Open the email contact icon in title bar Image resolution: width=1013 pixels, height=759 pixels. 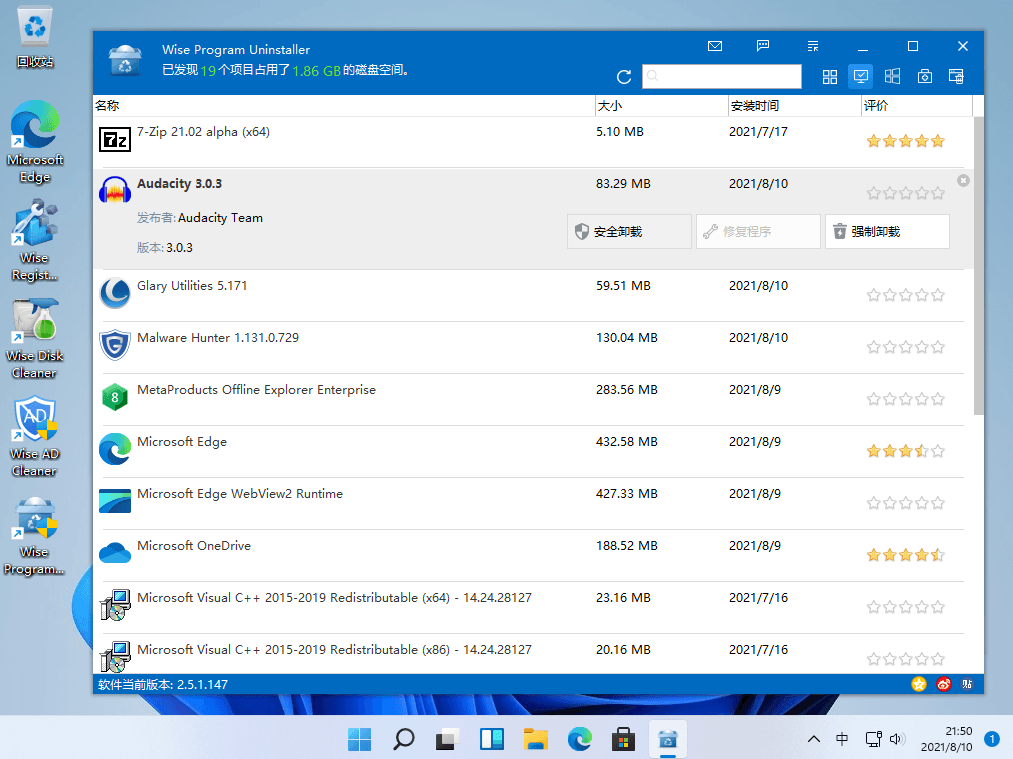pyautogui.click(x=715, y=46)
